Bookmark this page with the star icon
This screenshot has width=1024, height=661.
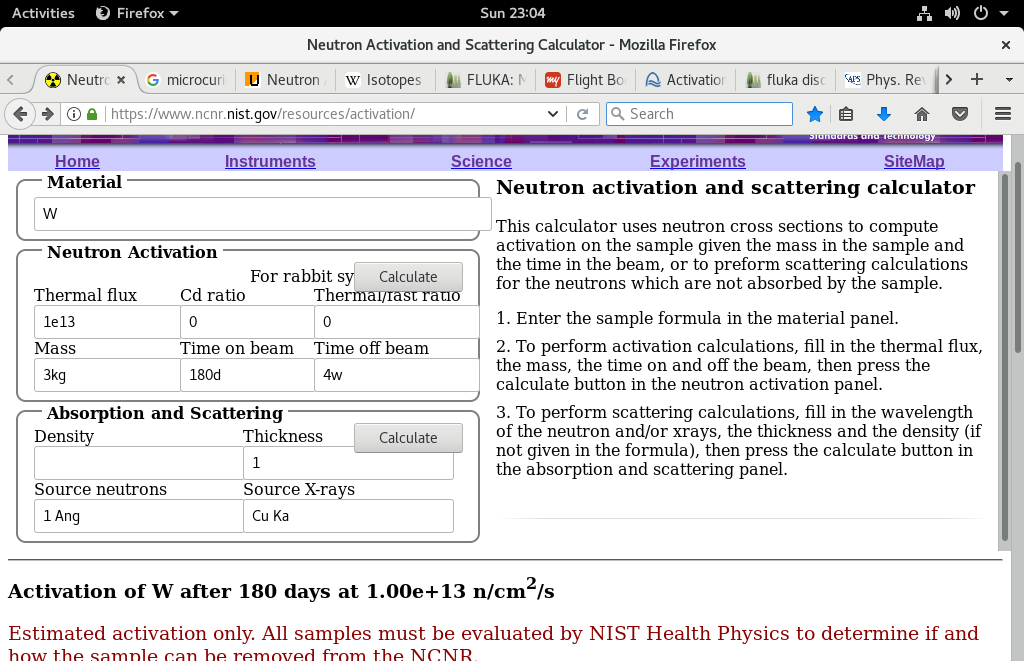click(814, 114)
